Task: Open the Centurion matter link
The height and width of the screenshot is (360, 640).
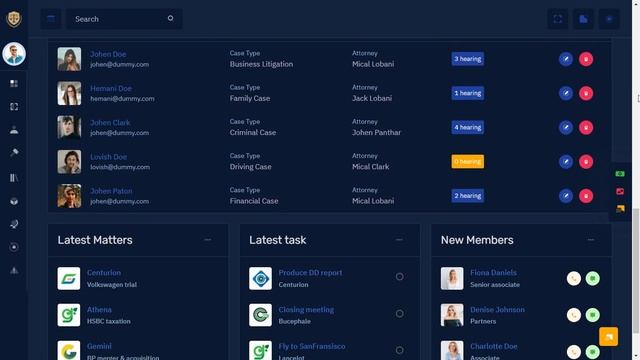Action: 104,273
